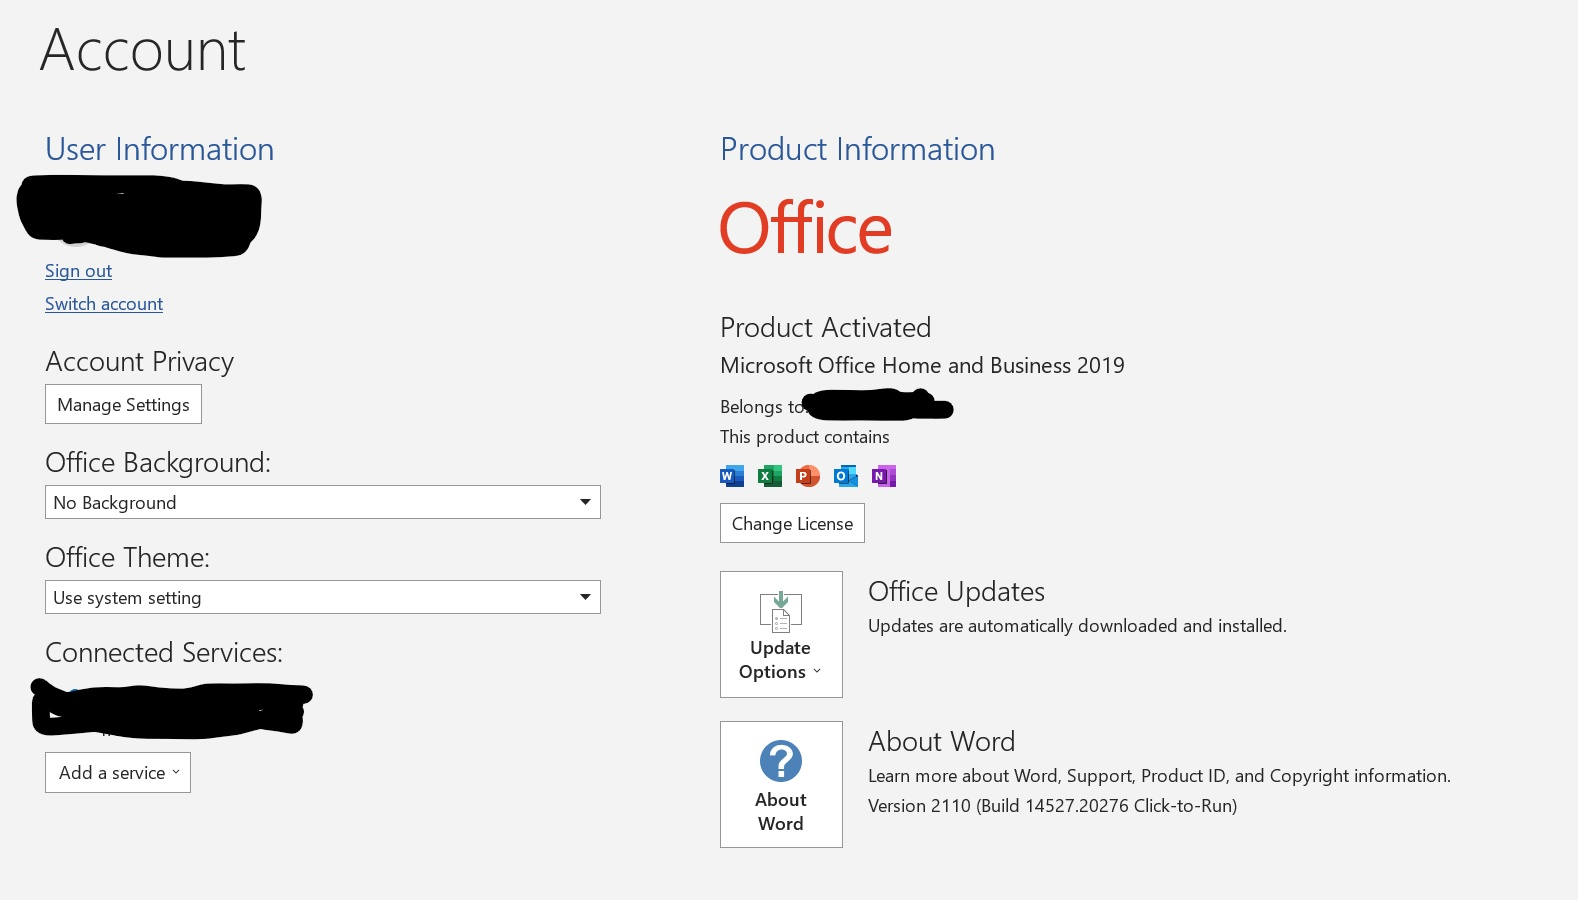This screenshot has height=900, width=1578.
Task: Click the PowerPoint app icon
Action: tap(808, 476)
